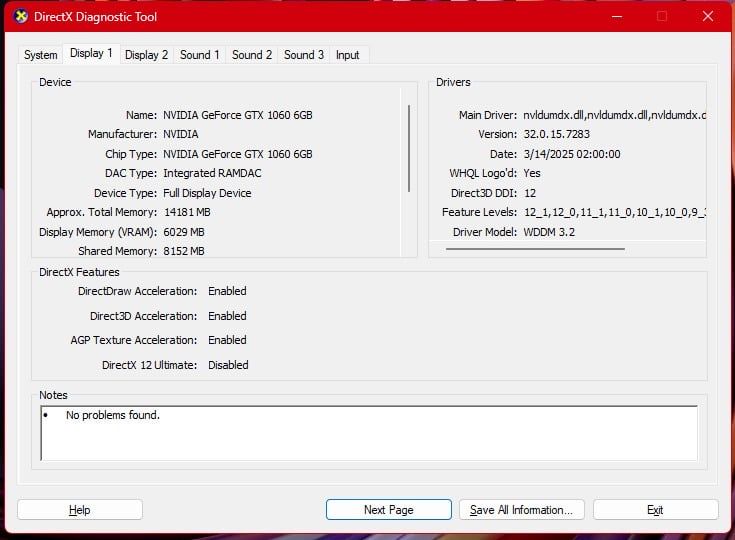
Task: Click the Main Driver nvldumdx.dll value
Action: 615,115
